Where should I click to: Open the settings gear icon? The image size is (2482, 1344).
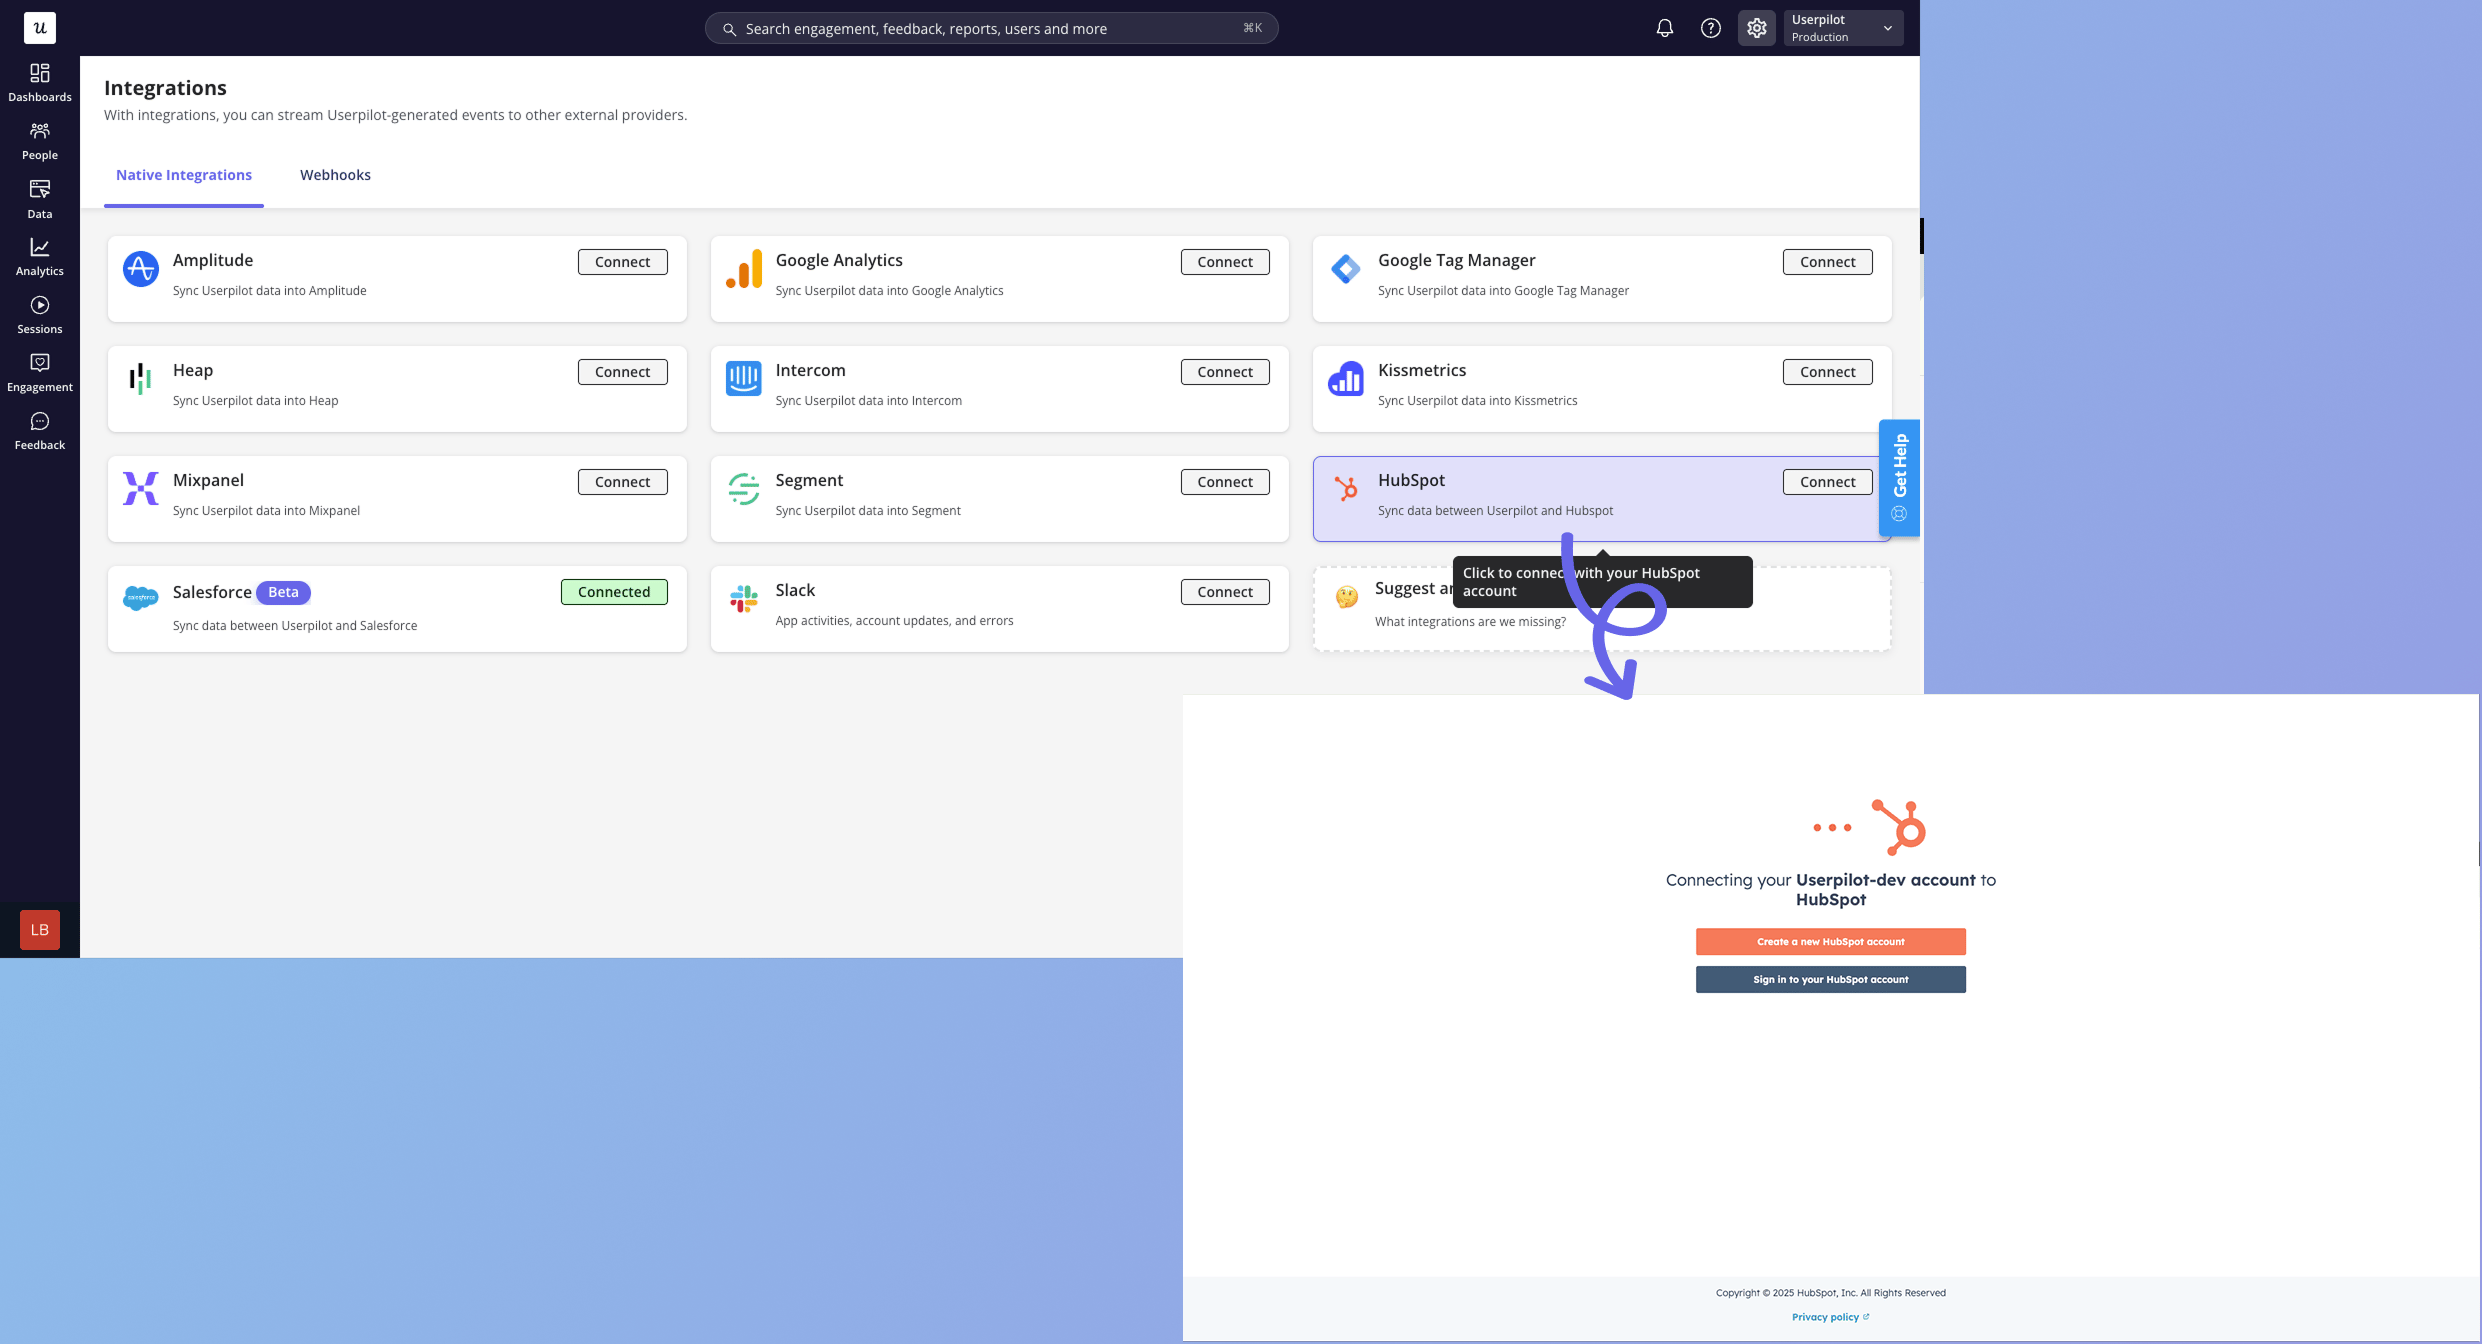1757,28
